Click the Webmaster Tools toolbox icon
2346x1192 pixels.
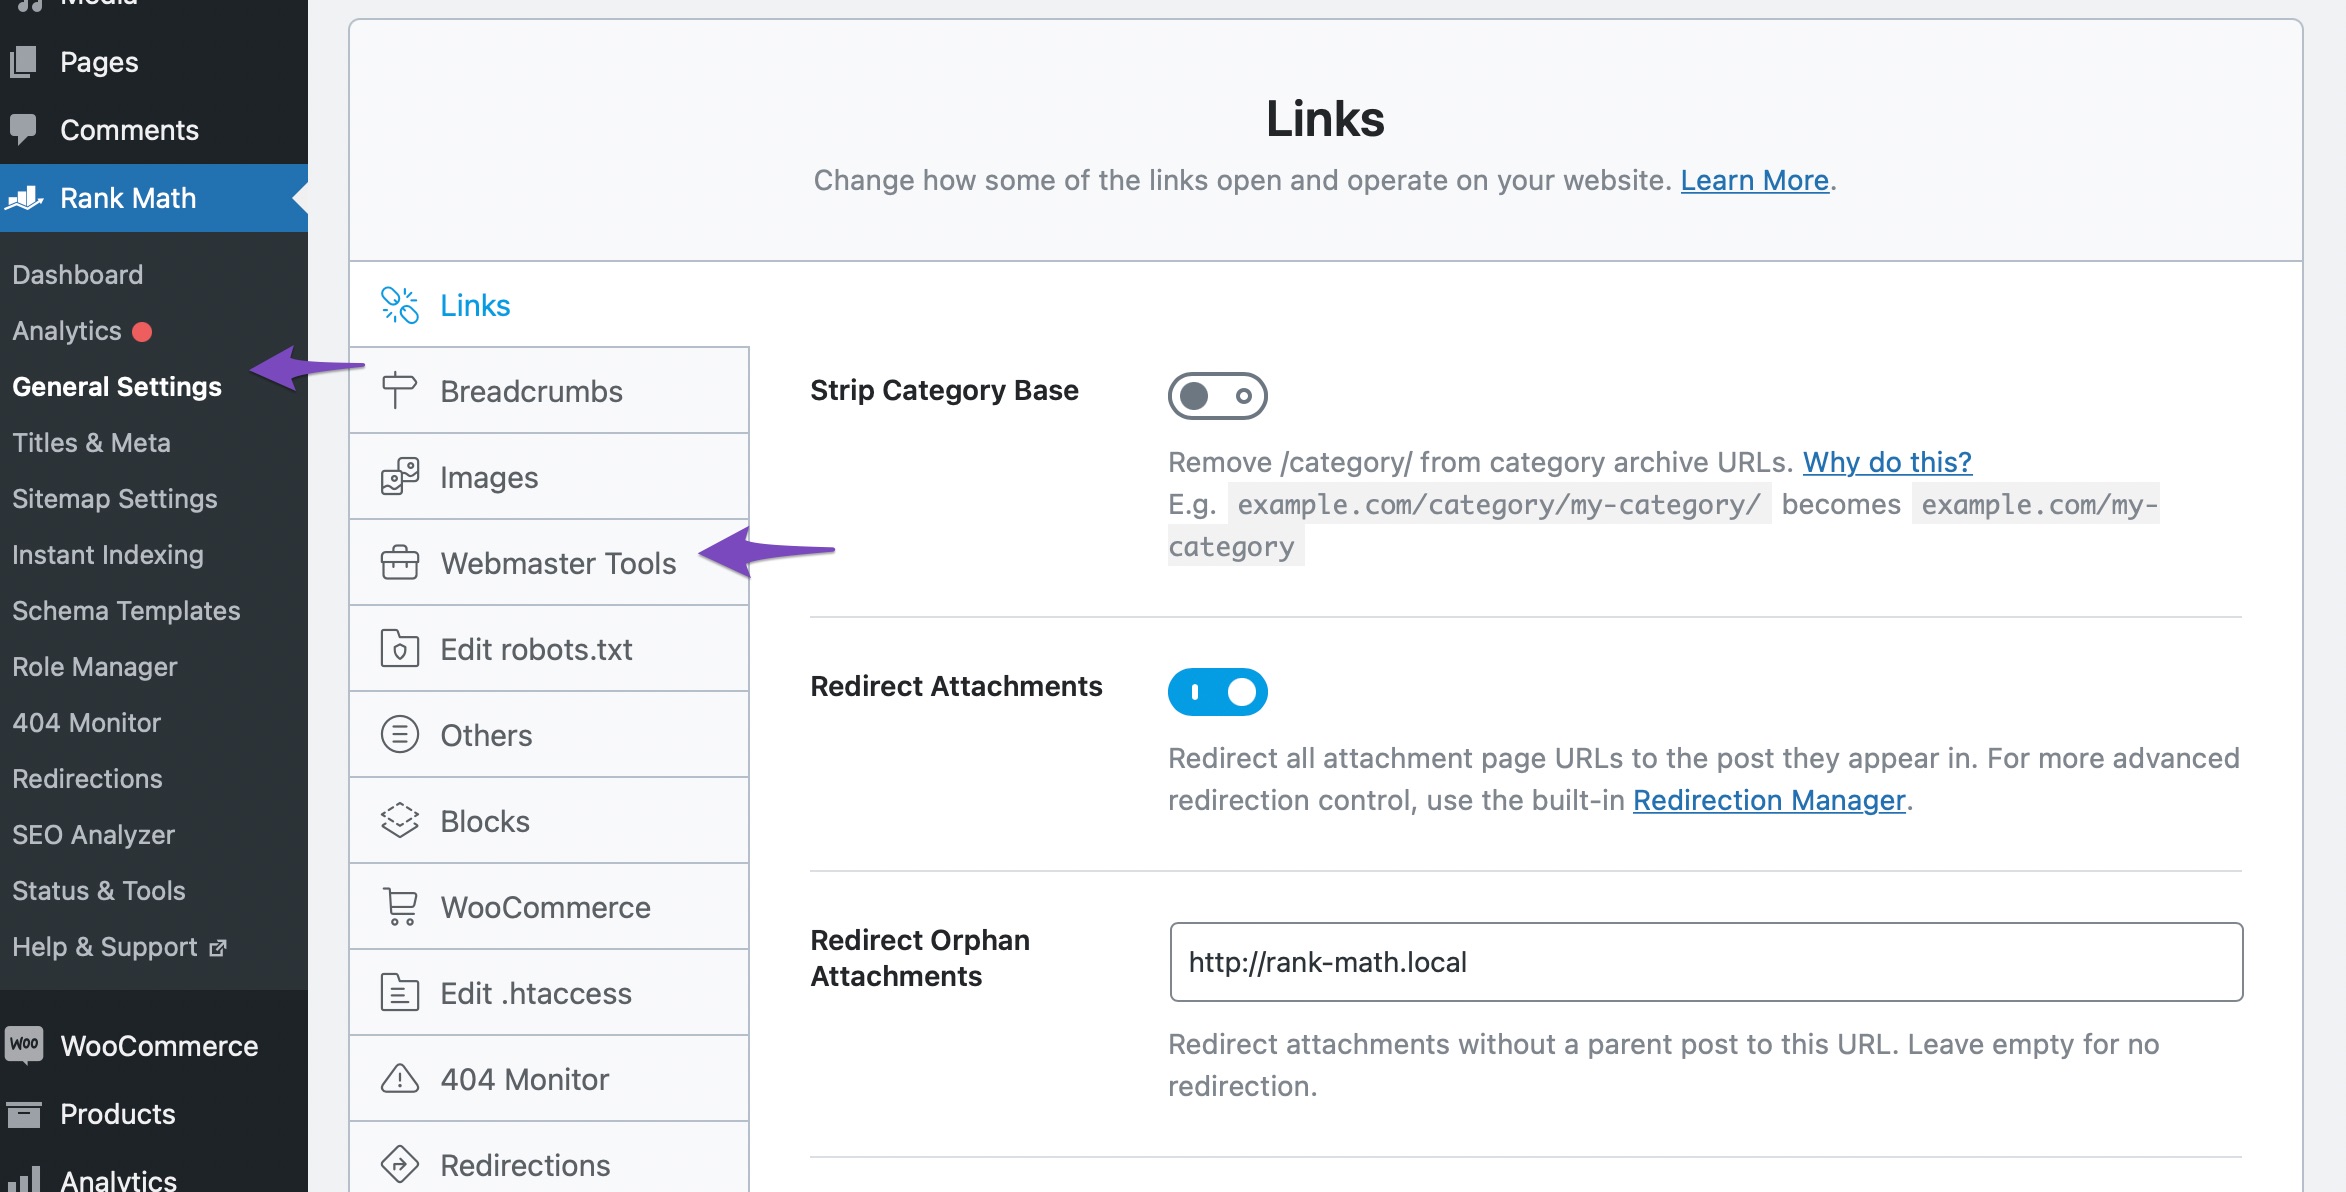[399, 563]
